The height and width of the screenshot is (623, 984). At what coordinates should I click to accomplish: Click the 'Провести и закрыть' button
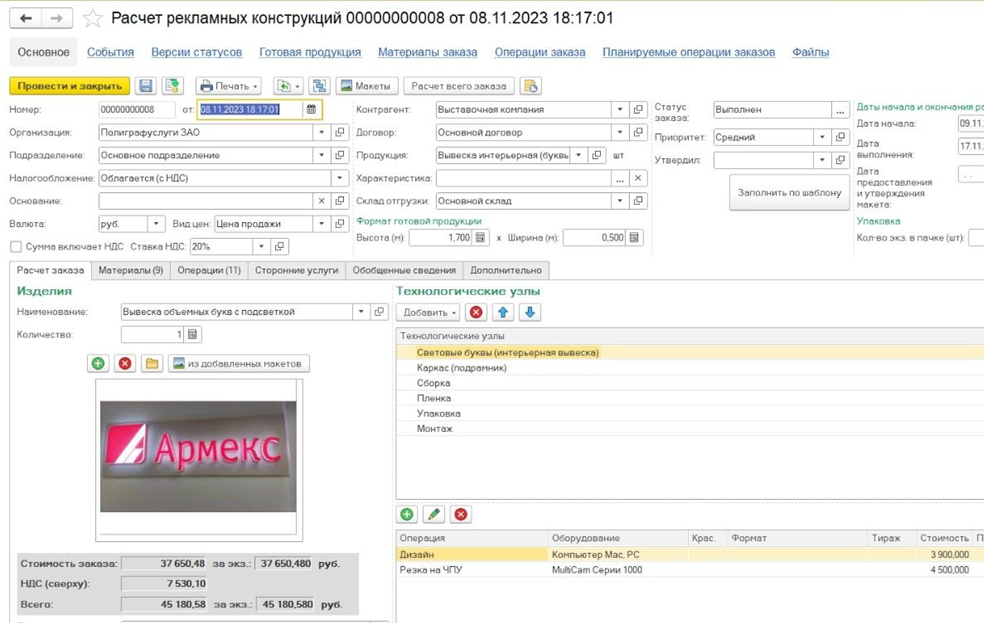tap(70, 86)
